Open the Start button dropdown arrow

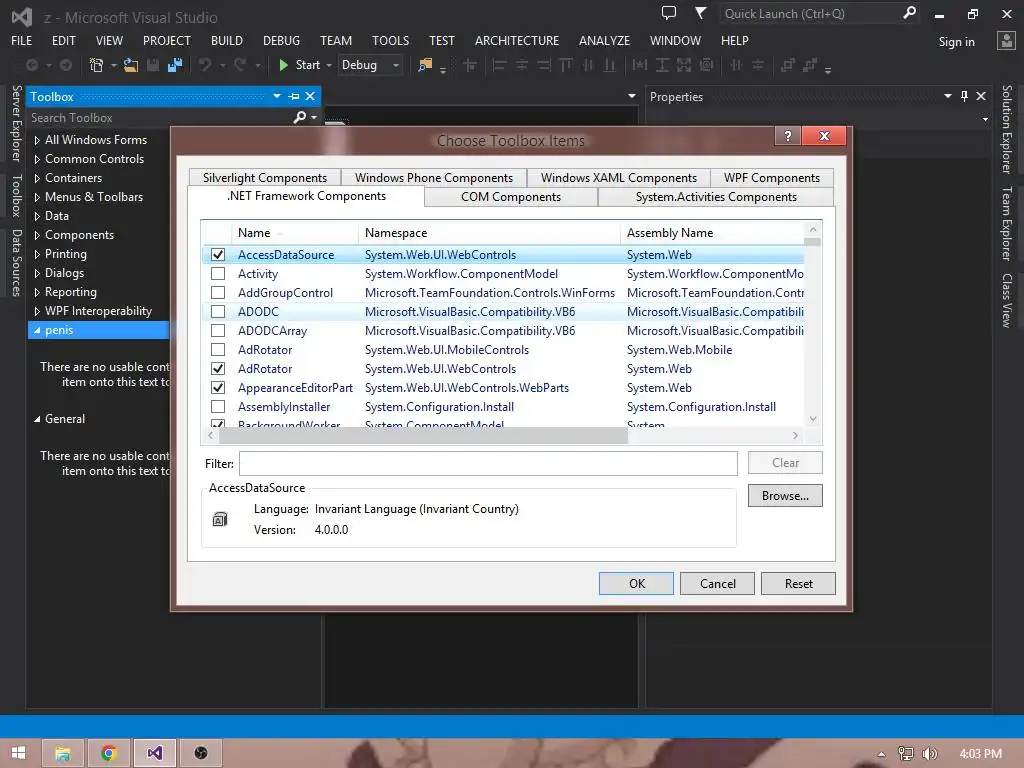pos(328,65)
